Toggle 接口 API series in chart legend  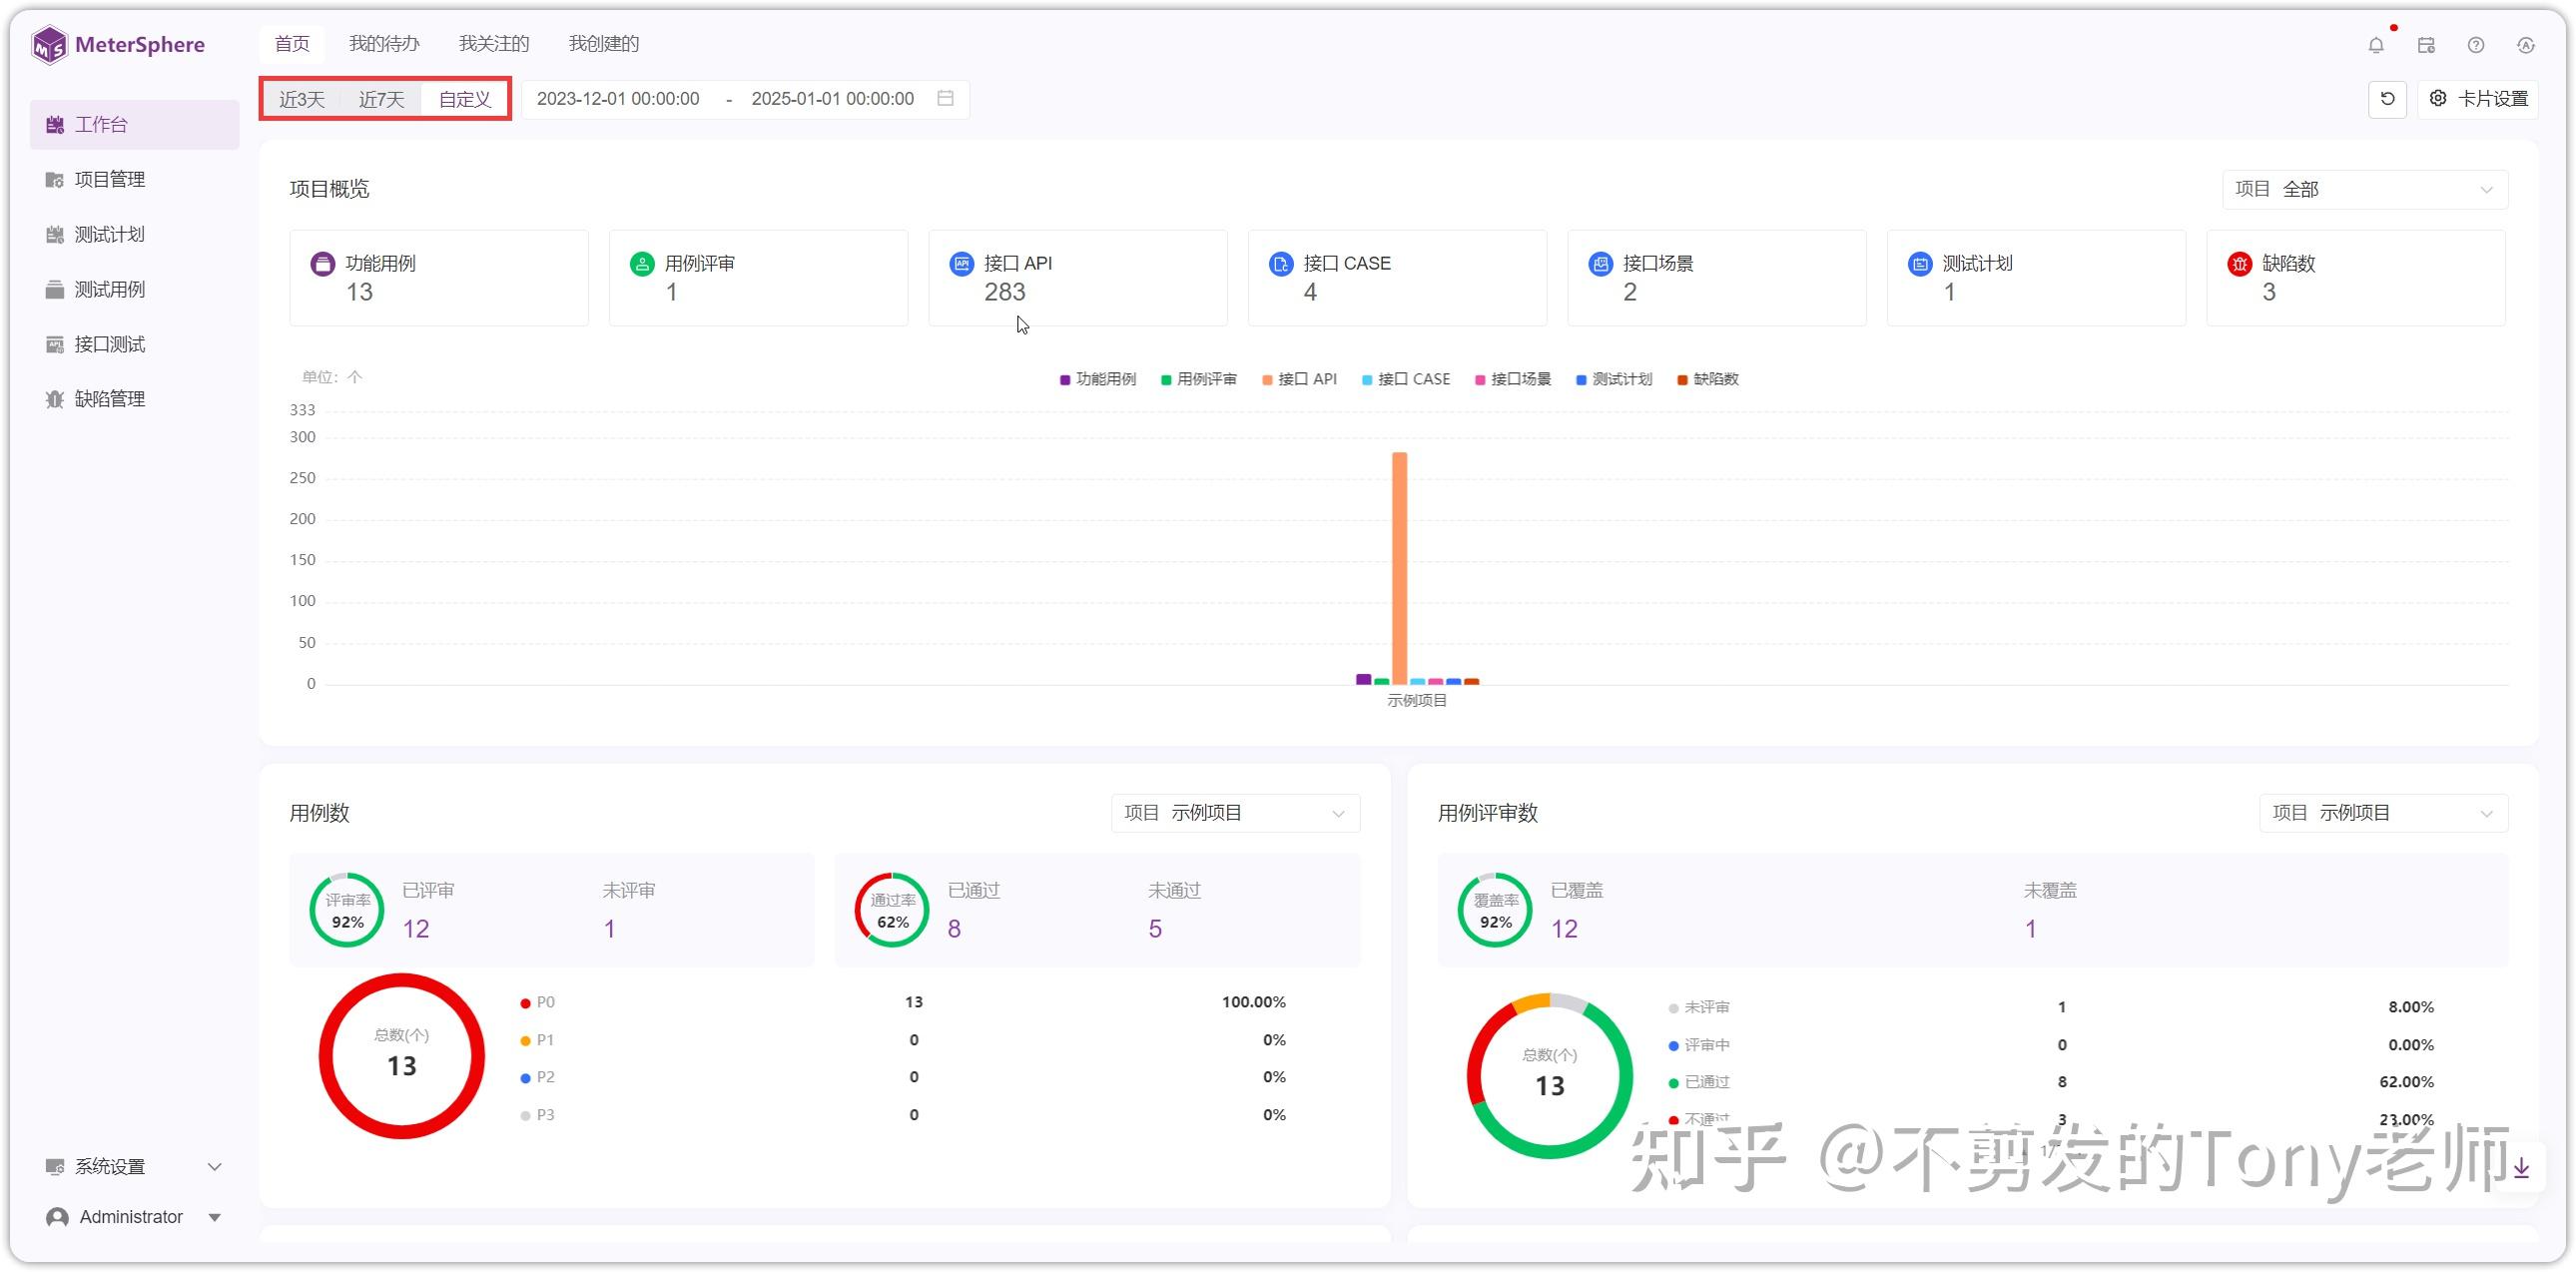click(1299, 379)
